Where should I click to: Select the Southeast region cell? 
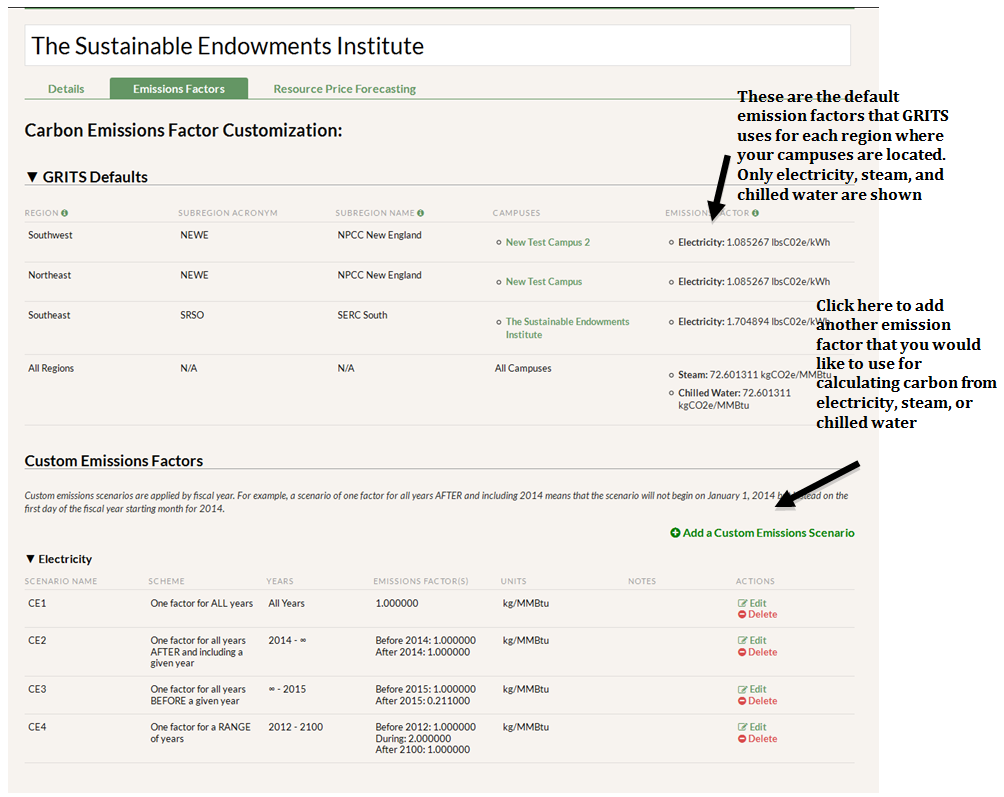point(49,315)
